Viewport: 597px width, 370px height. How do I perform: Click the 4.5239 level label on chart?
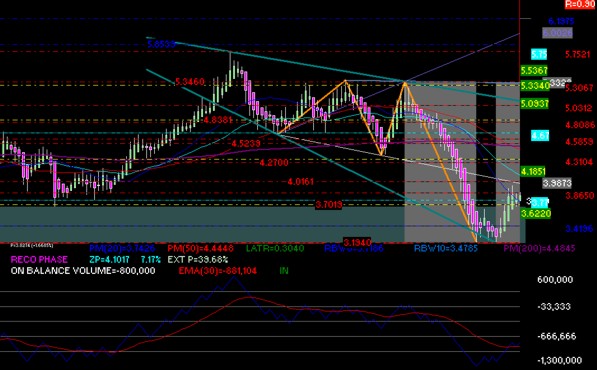[x=246, y=144]
